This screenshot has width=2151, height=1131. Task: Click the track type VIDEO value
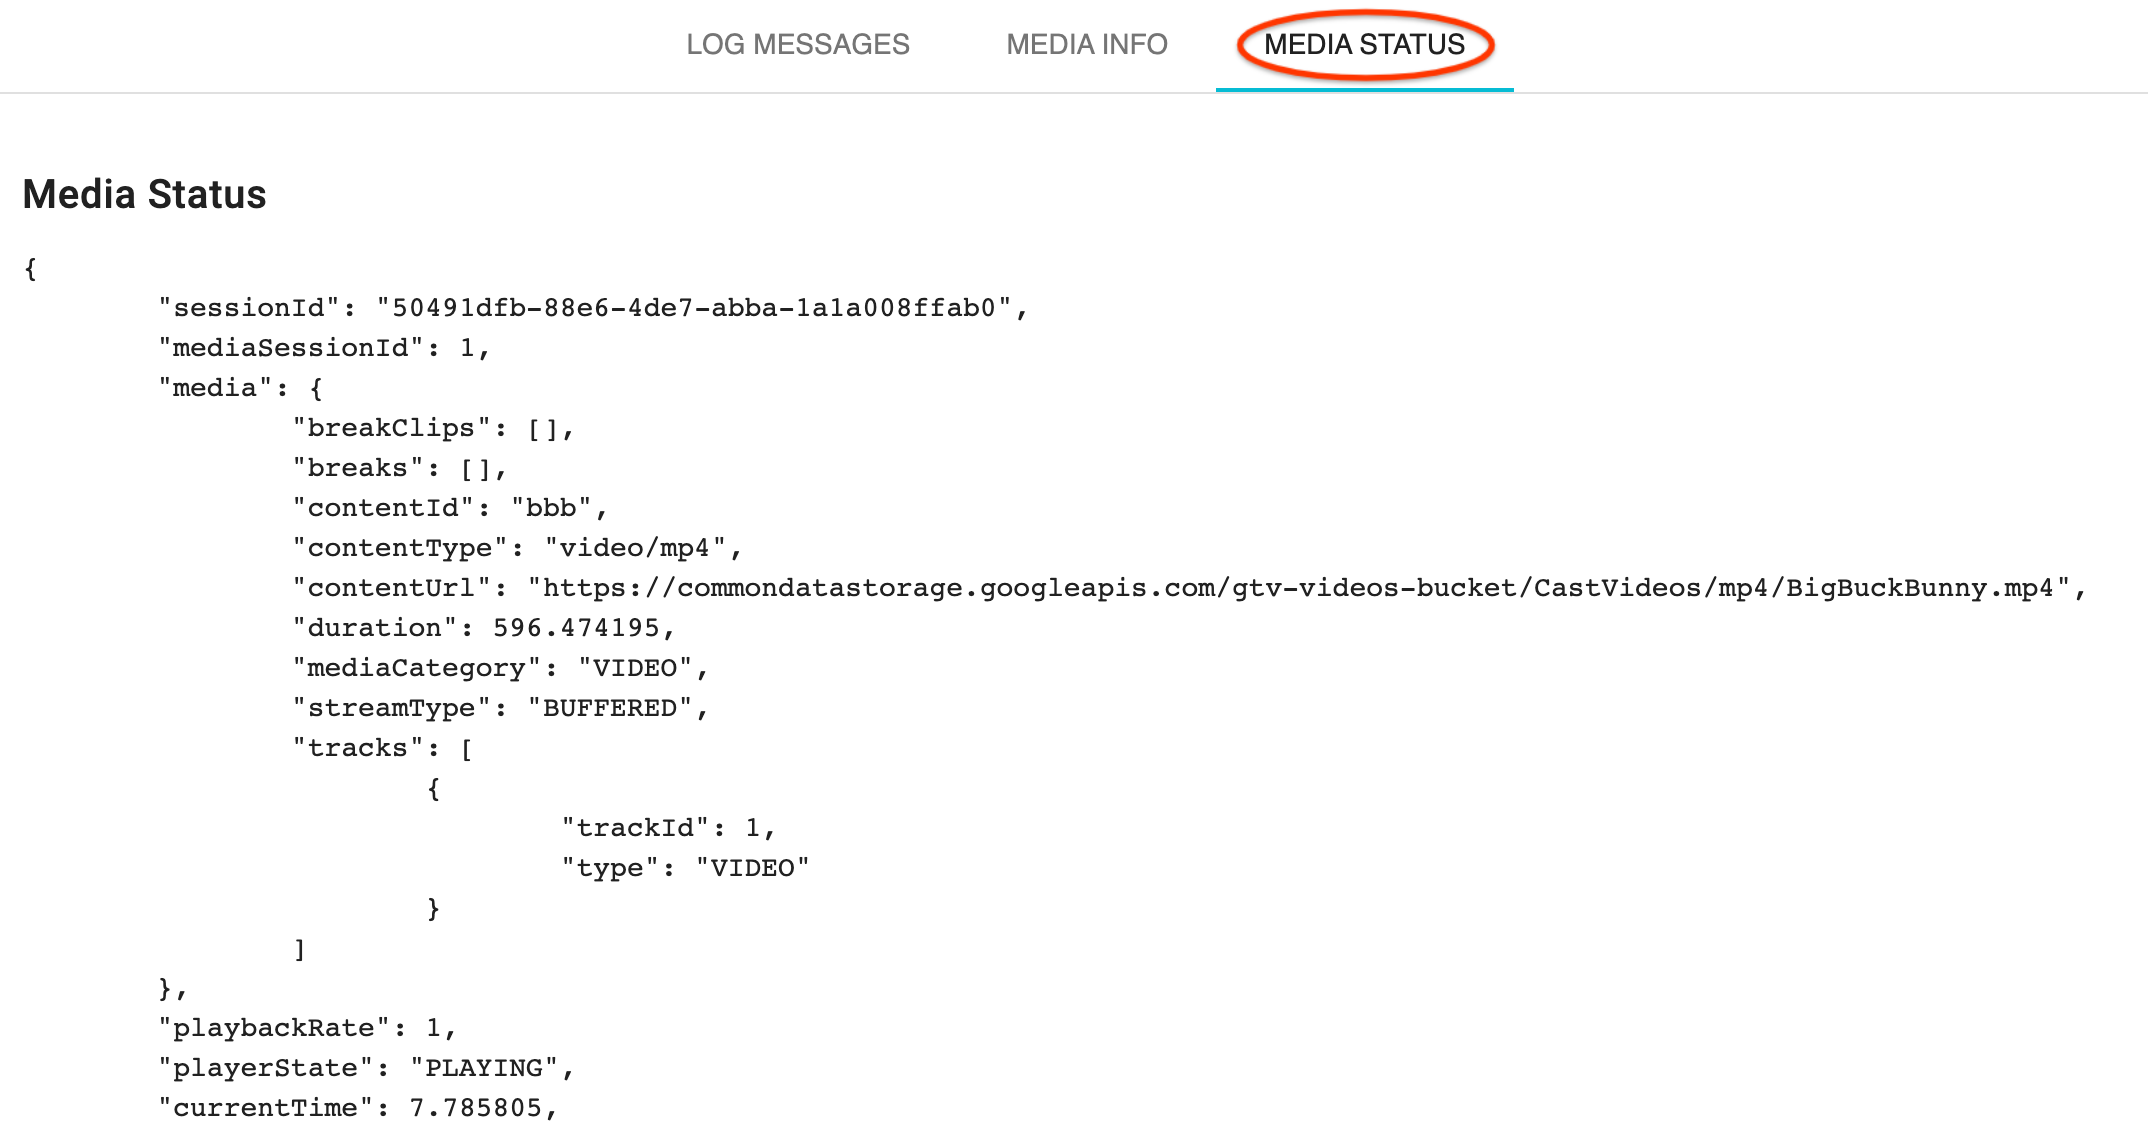pyautogui.click(x=752, y=868)
